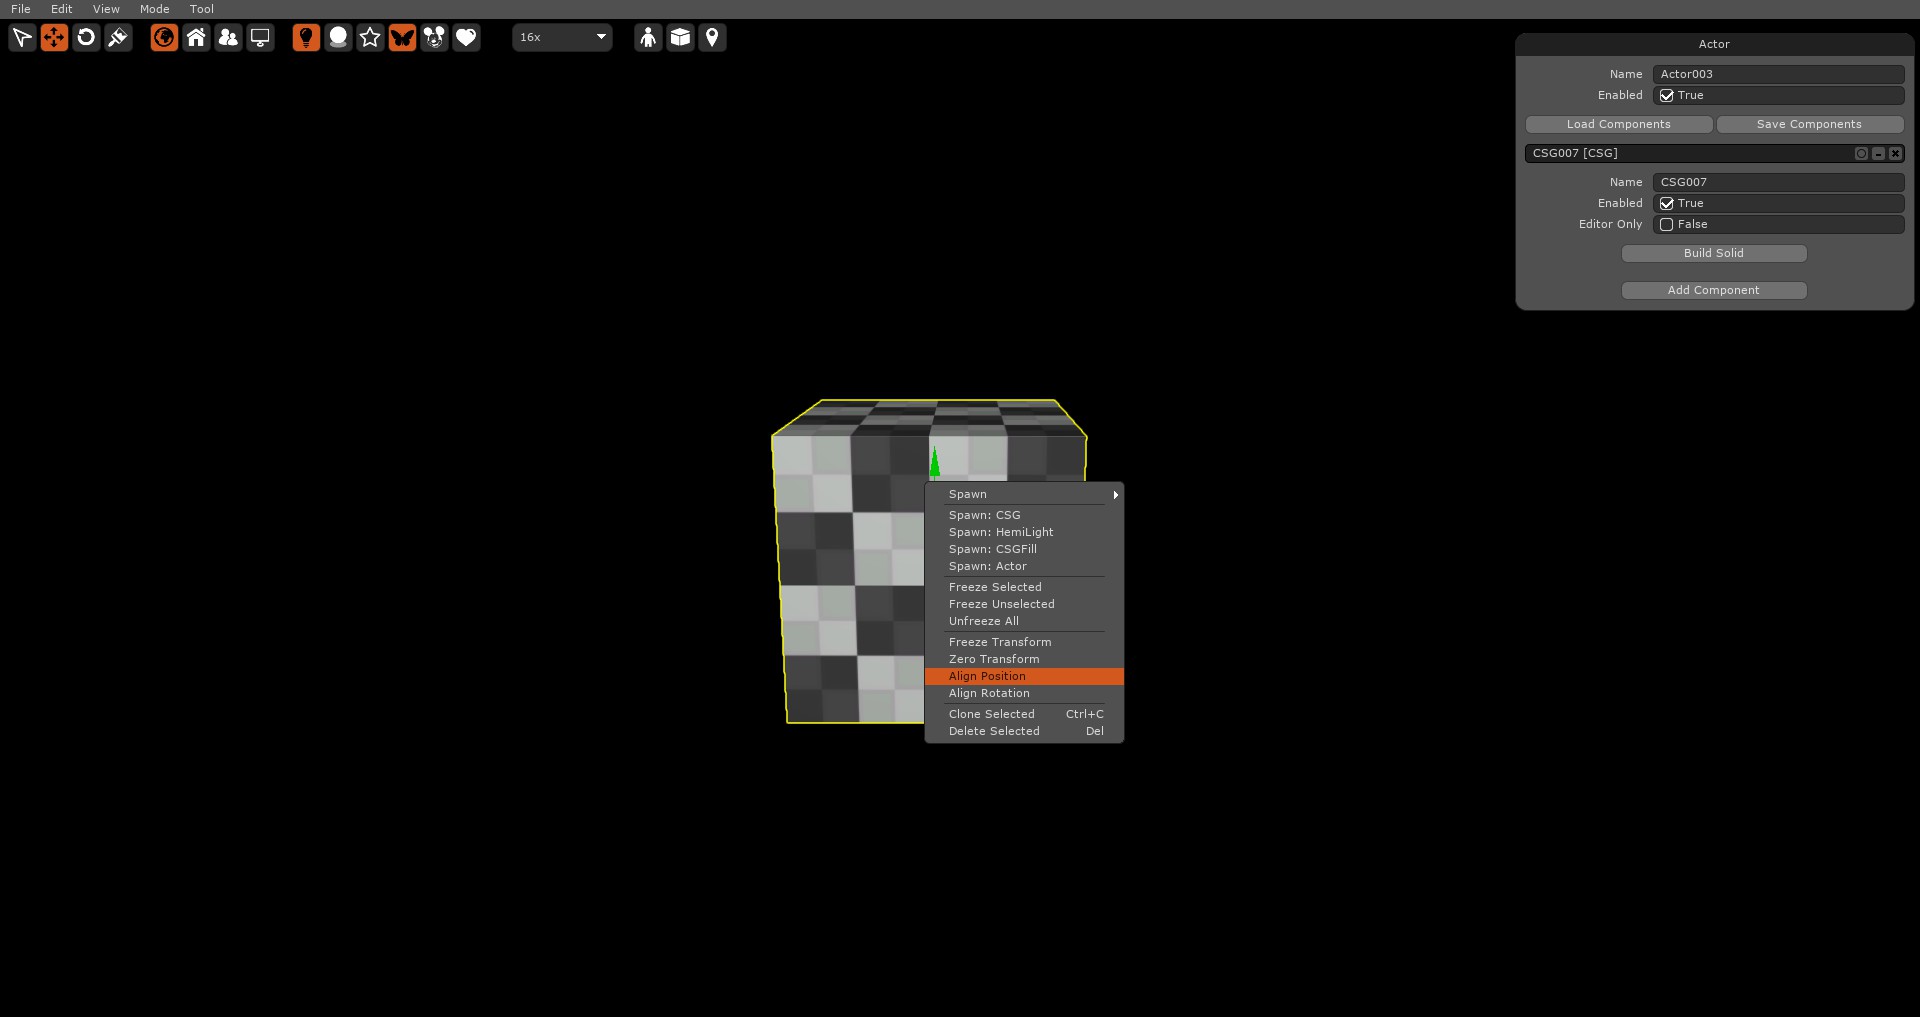Click the heart toolbar icon

466,38
